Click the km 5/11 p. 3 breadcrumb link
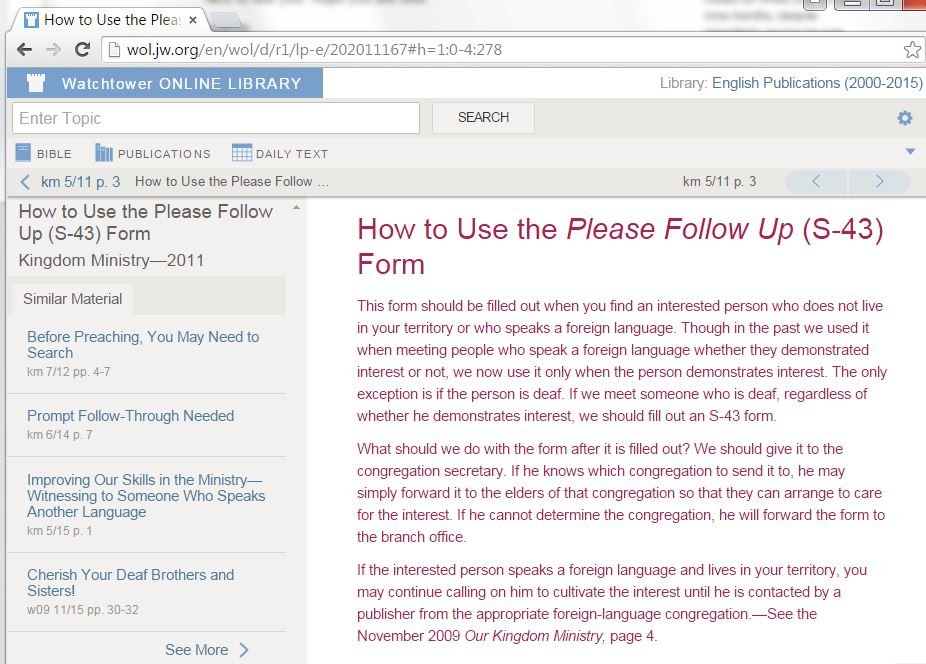Viewport: 926px width, 664px height. tap(80, 182)
